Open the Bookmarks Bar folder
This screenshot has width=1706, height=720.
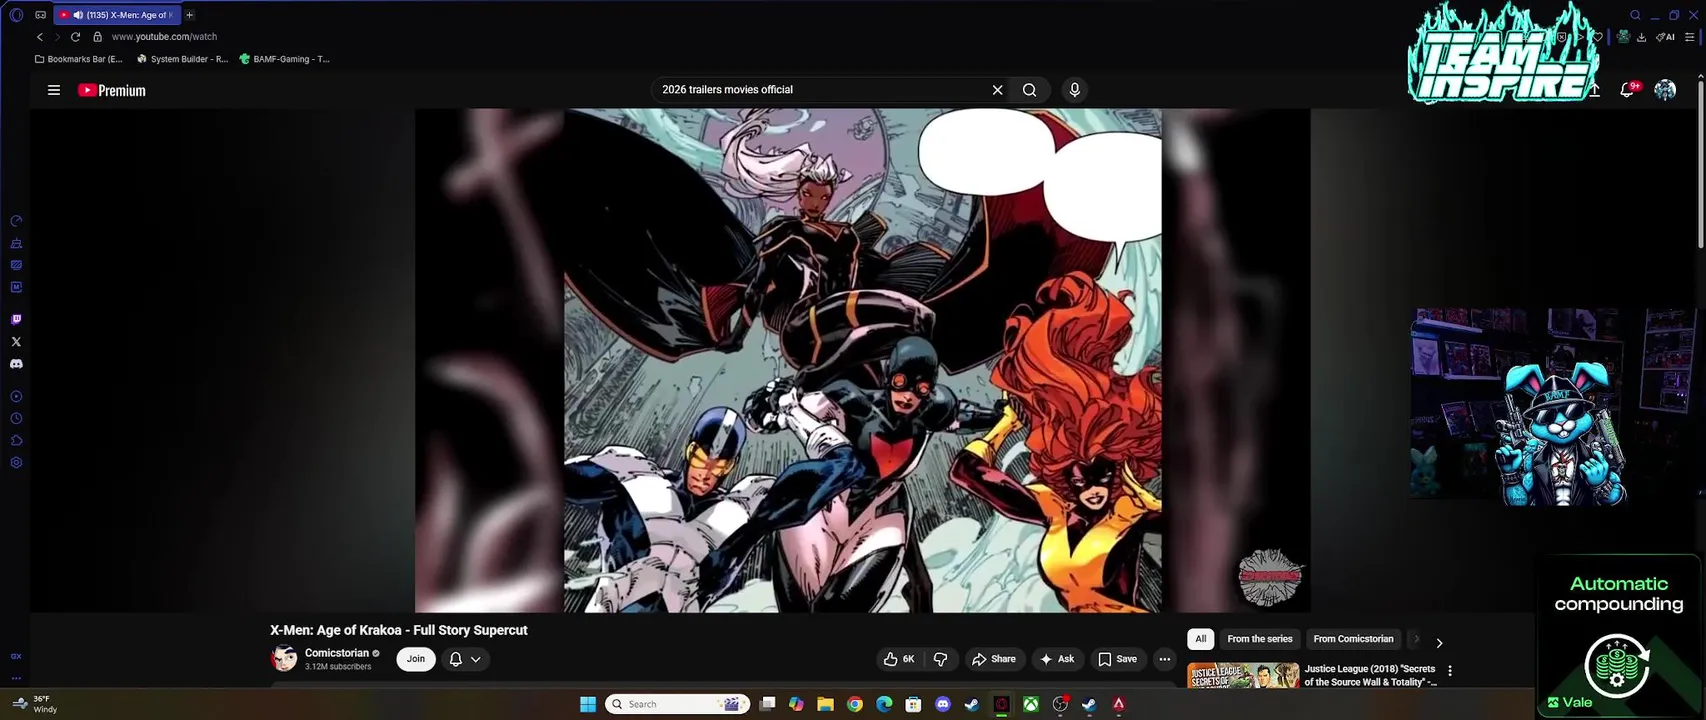(x=78, y=59)
